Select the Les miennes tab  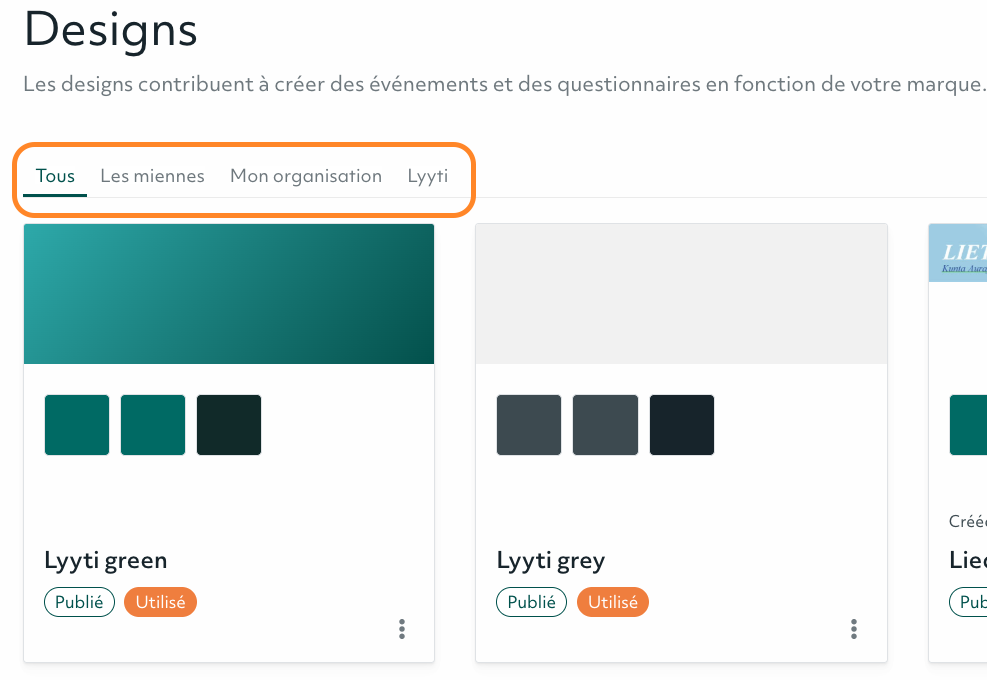tap(152, 176)
